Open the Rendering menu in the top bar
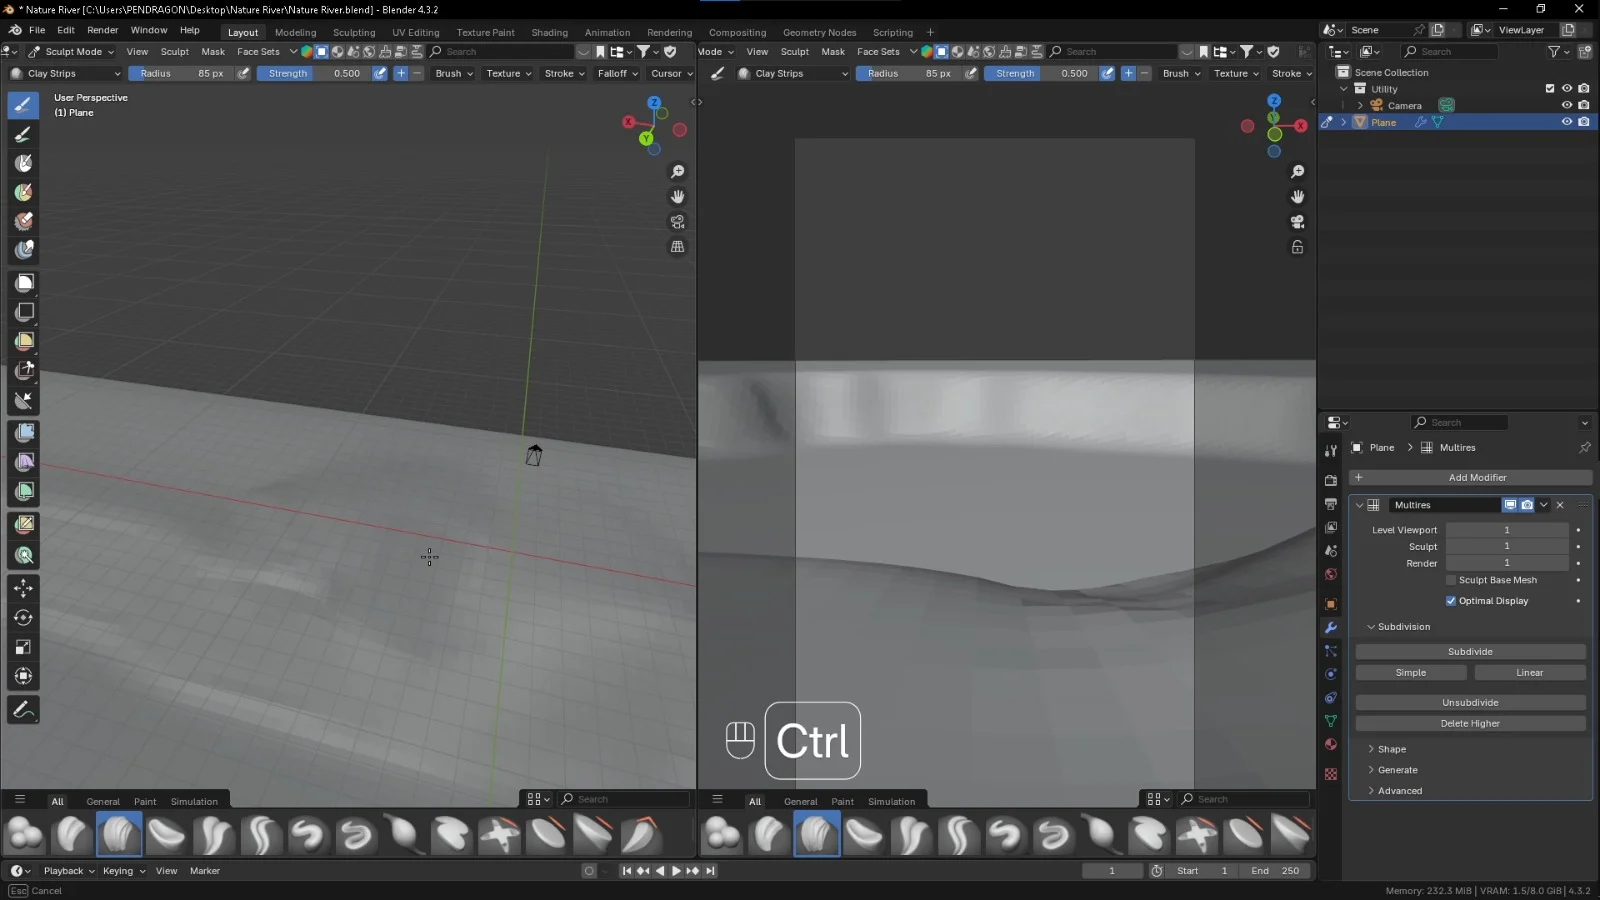Image resolution: width=1600 pixels, height=900 pixels. [x=669, y=32]
